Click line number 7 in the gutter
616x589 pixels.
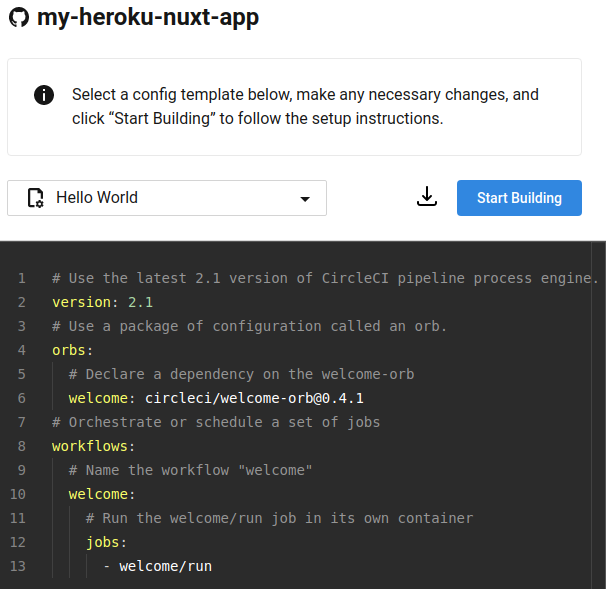pyautogui.click(x=21, y=422)
